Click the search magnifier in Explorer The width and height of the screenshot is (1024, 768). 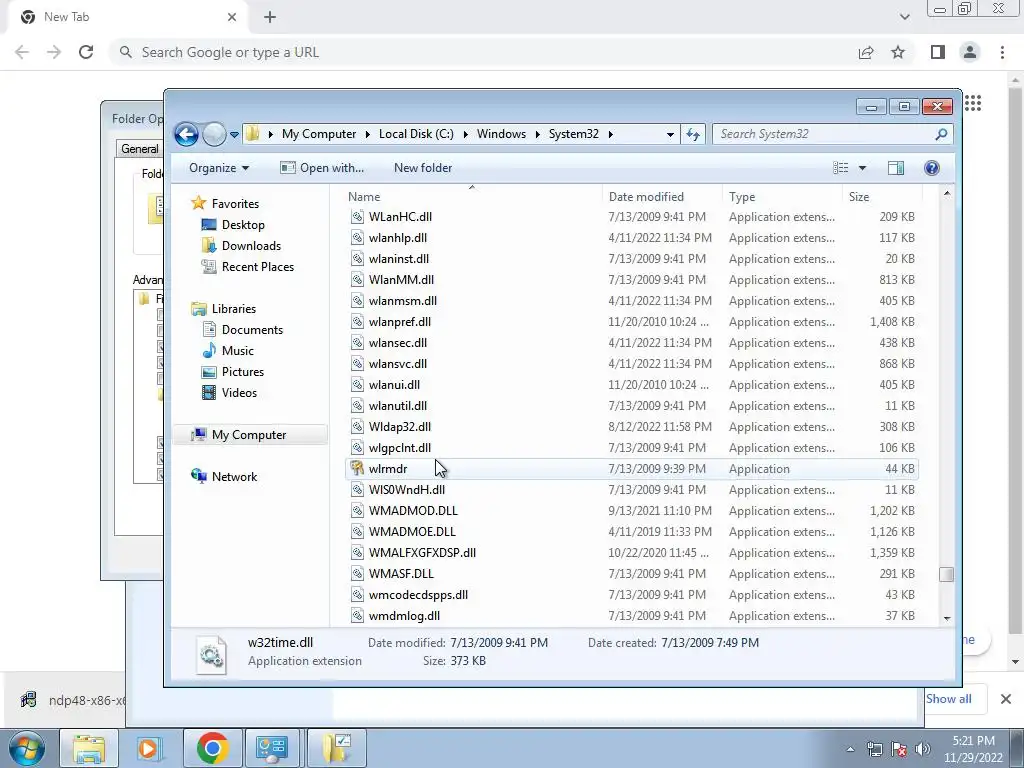click(x=941, y=135)
